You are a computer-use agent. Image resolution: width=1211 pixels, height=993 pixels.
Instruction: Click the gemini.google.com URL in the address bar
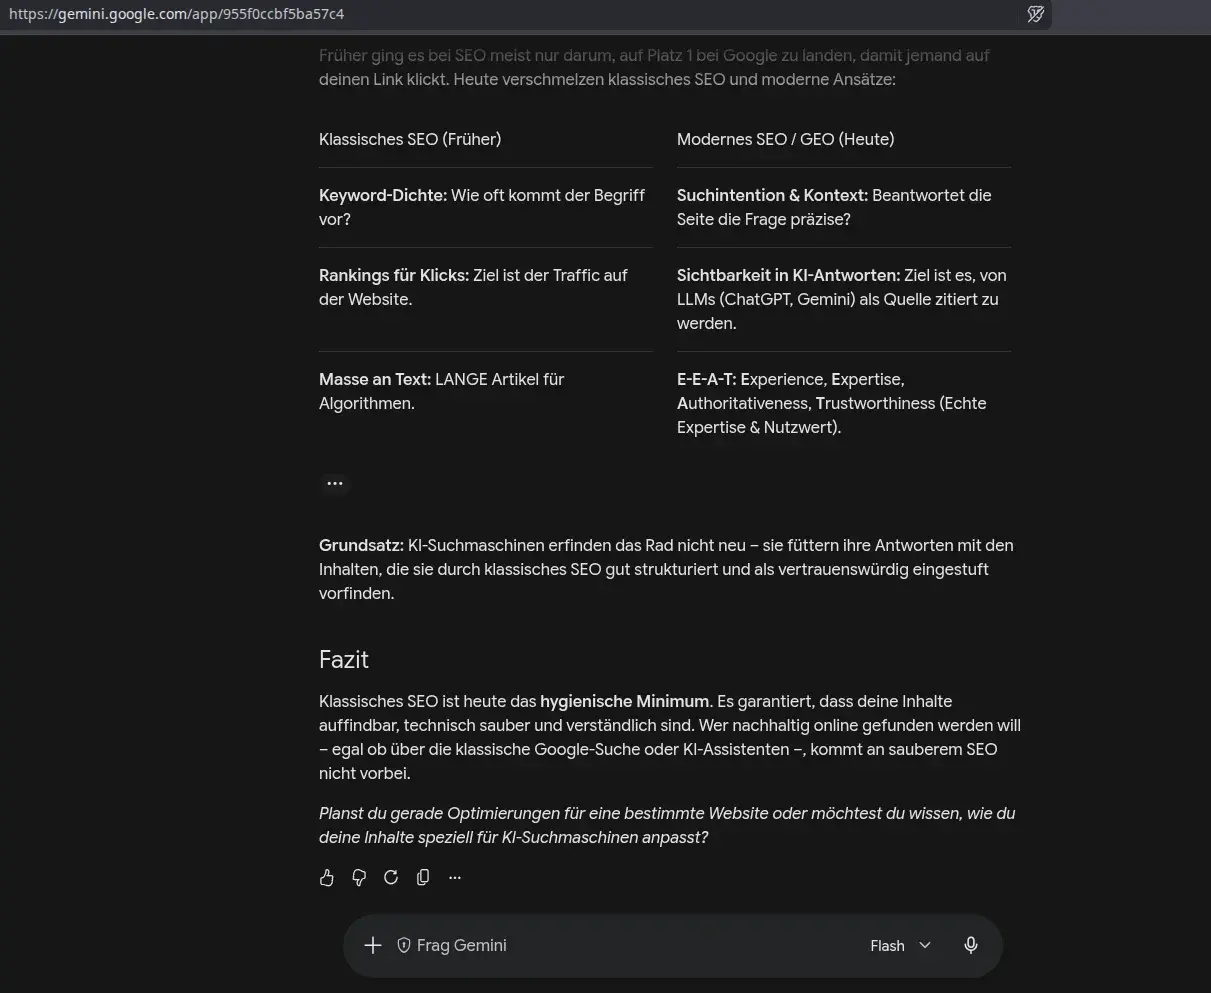(176, 14)
